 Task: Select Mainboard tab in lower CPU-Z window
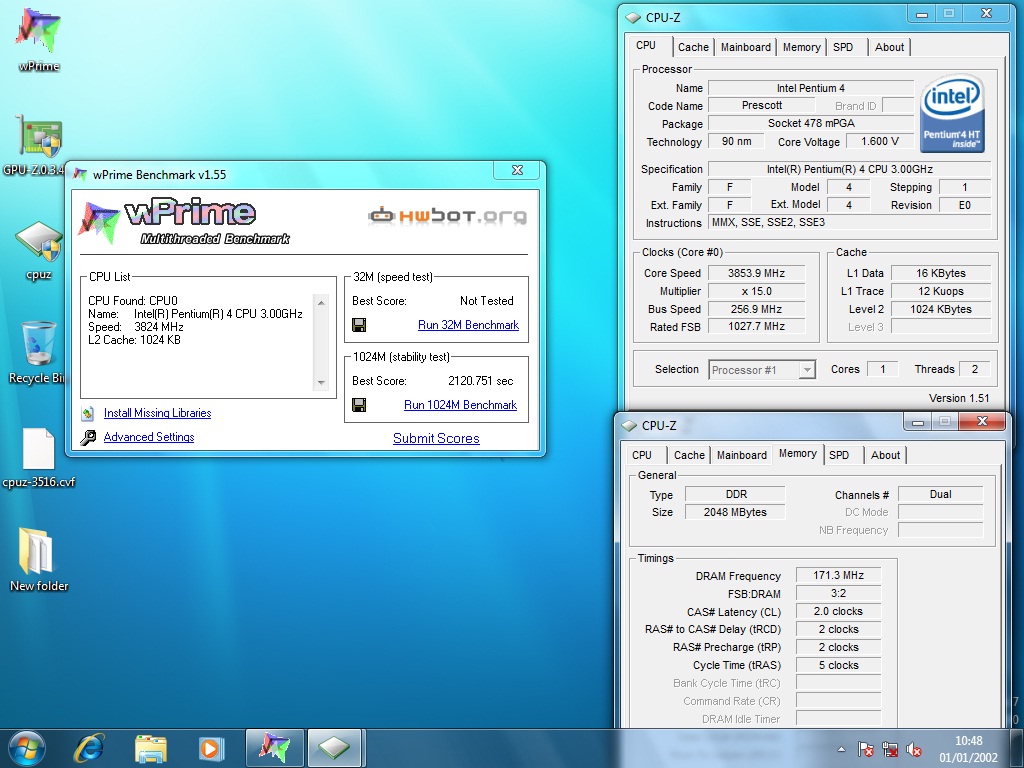[x=741, y=455]
